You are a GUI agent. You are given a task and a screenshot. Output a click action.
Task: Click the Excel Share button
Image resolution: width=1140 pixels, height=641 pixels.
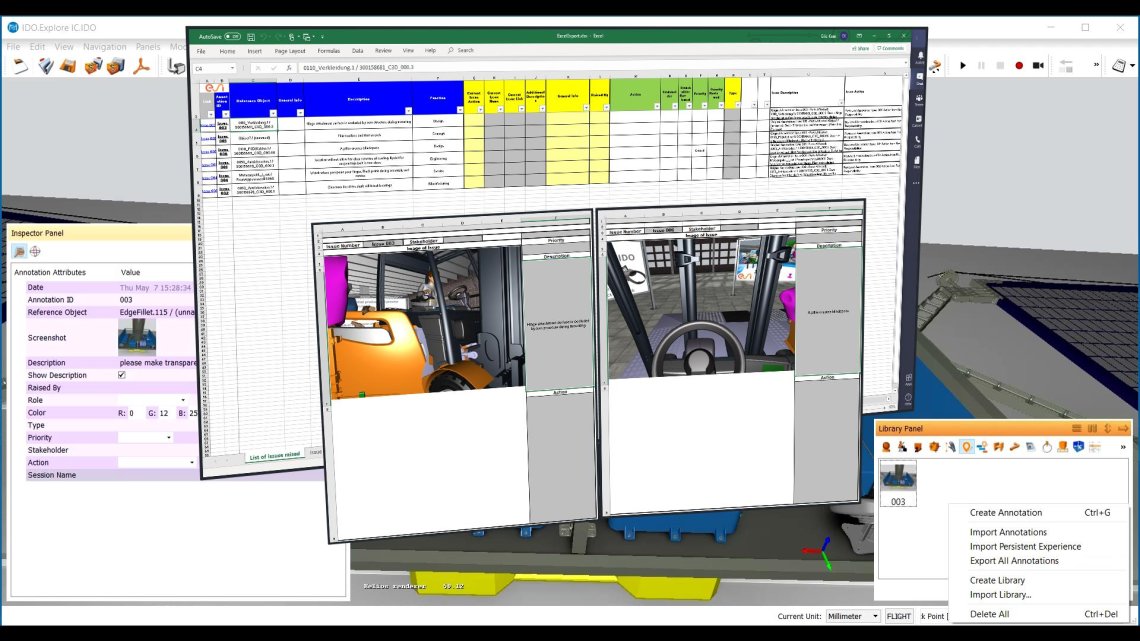tap(862, 49)
